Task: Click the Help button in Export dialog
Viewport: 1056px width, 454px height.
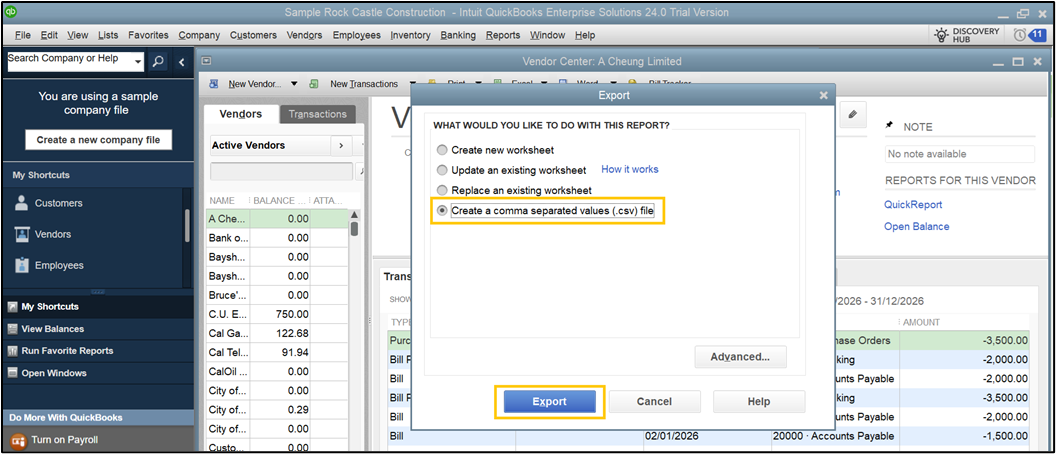Action: pyautogui.click(x=759, y=401)
